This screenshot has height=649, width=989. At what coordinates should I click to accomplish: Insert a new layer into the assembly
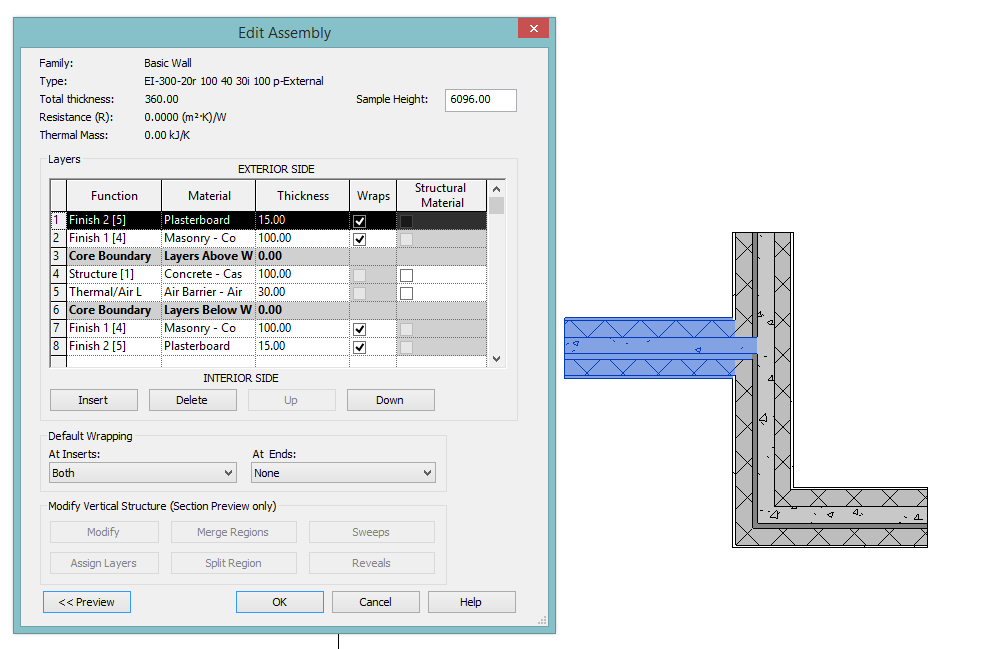click(x=93, y=399)
